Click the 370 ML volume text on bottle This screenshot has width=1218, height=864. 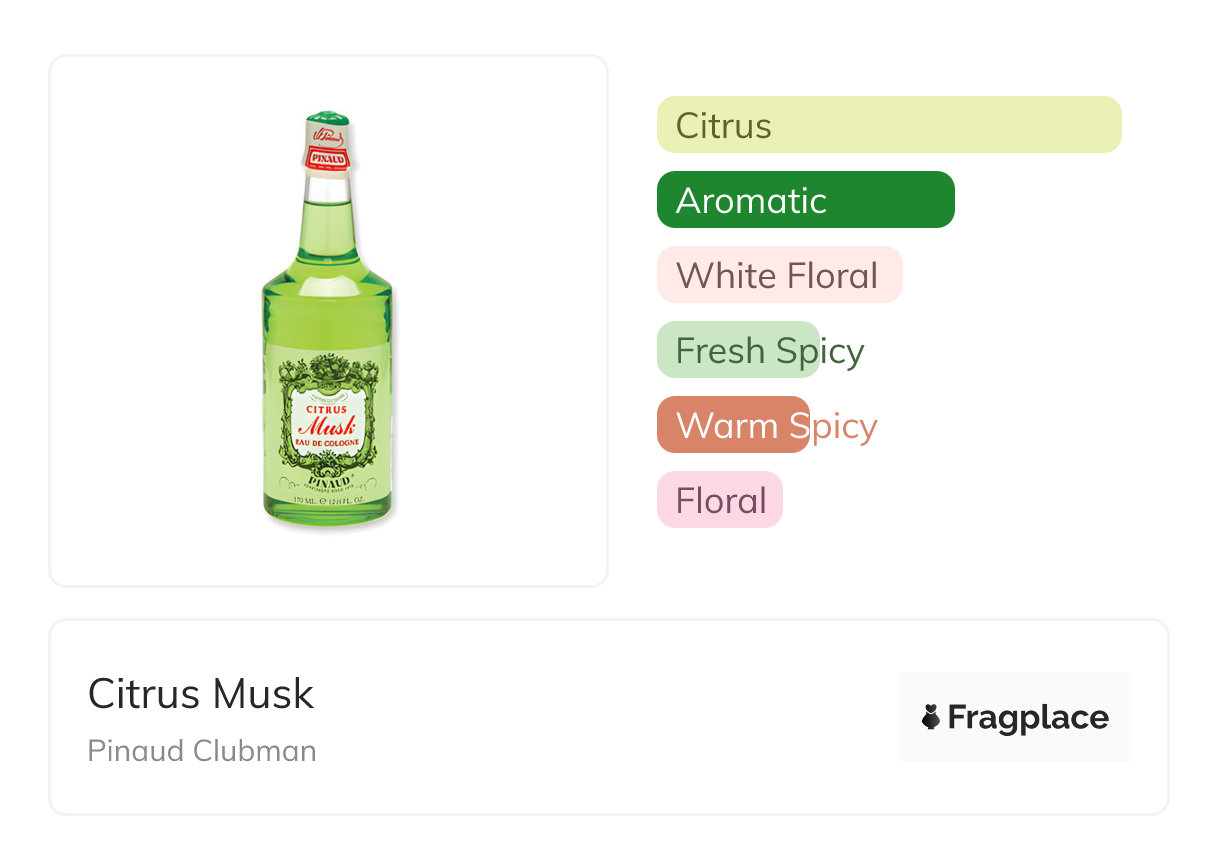(x=305, y=499)
